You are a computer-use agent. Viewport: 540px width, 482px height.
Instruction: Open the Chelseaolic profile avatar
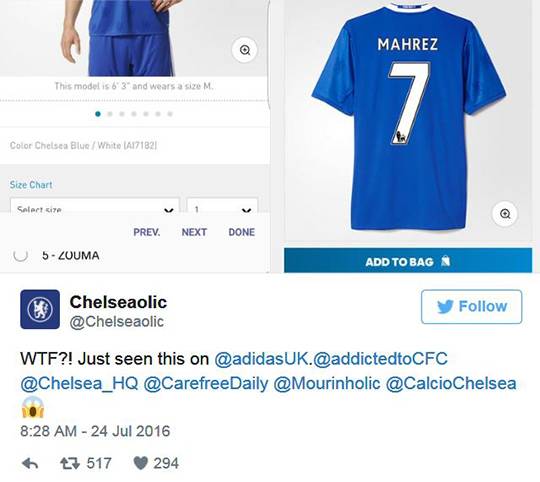point(40,309)
